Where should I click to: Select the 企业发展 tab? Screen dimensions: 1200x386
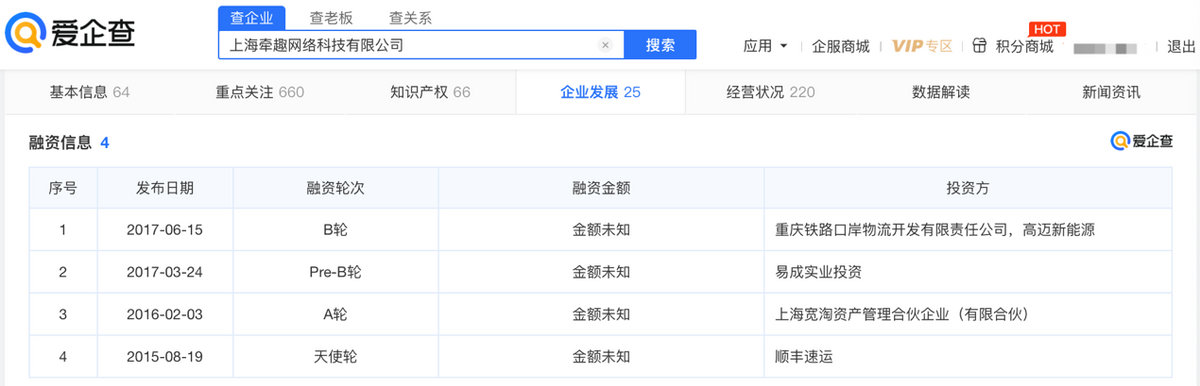[600, 92]
